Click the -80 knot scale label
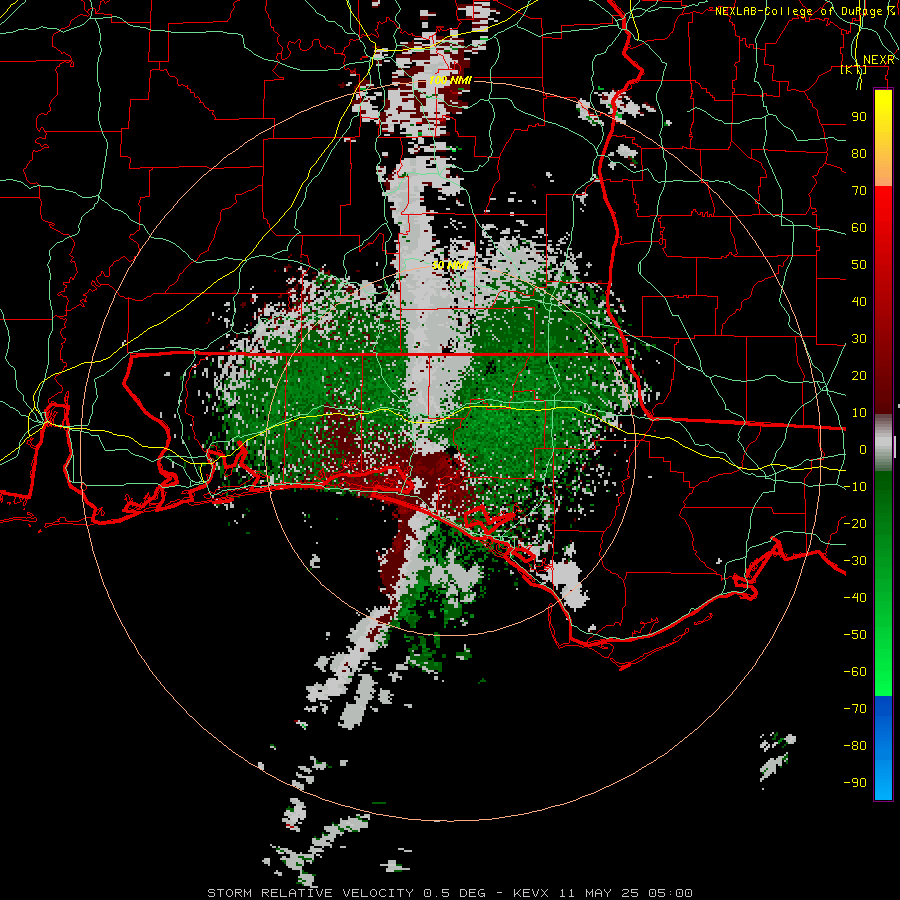The image size is (900, 900). (x=855, y=746)
